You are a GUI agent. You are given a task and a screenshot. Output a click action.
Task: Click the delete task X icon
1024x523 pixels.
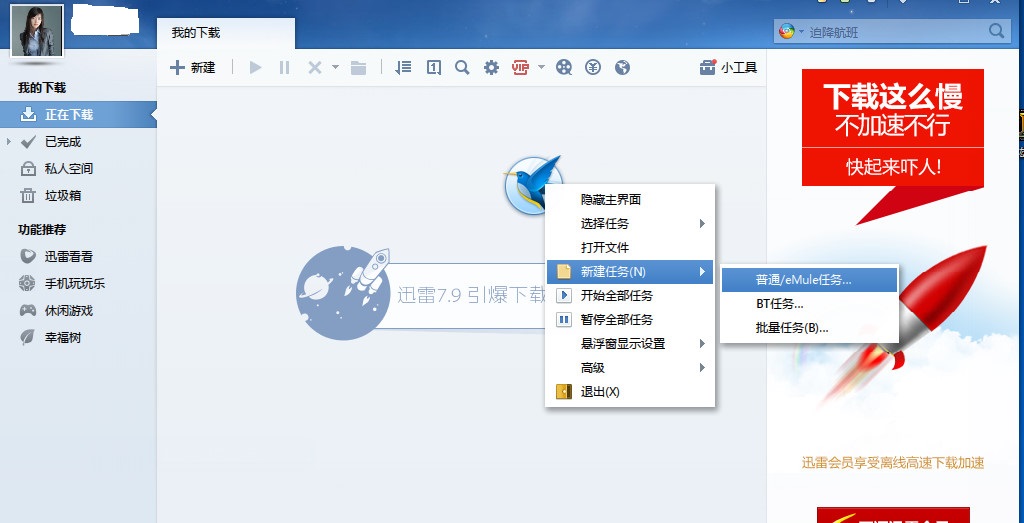point(314,67)
